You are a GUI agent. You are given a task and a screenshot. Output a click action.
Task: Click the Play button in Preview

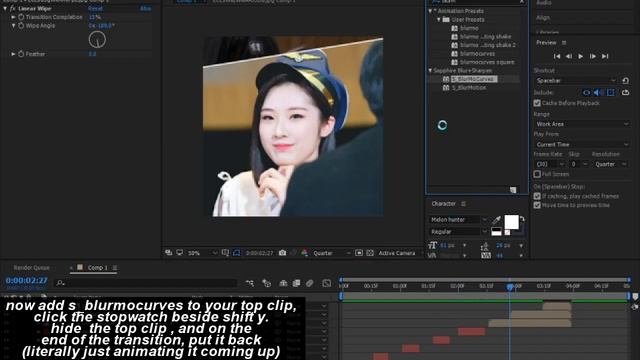[580, 56]
